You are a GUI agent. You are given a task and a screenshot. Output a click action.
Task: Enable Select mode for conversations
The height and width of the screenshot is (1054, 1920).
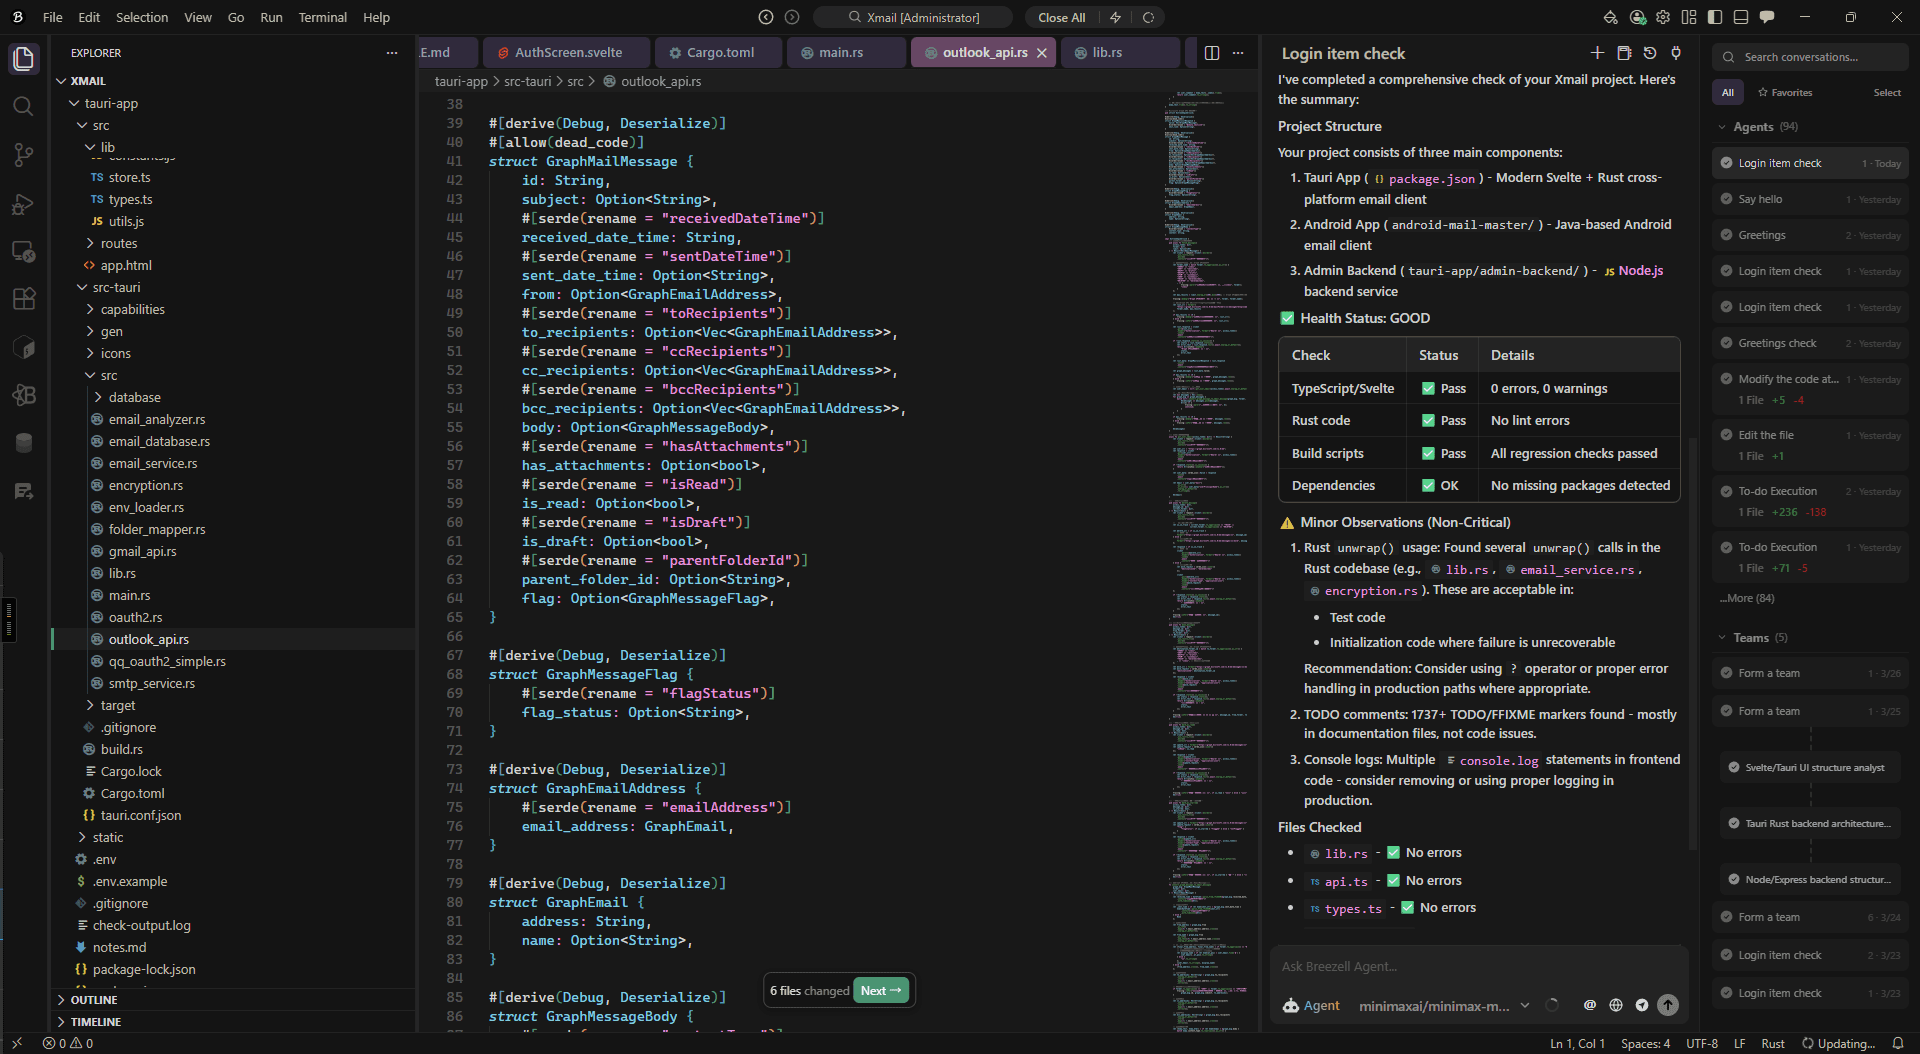coord(1886,92)
